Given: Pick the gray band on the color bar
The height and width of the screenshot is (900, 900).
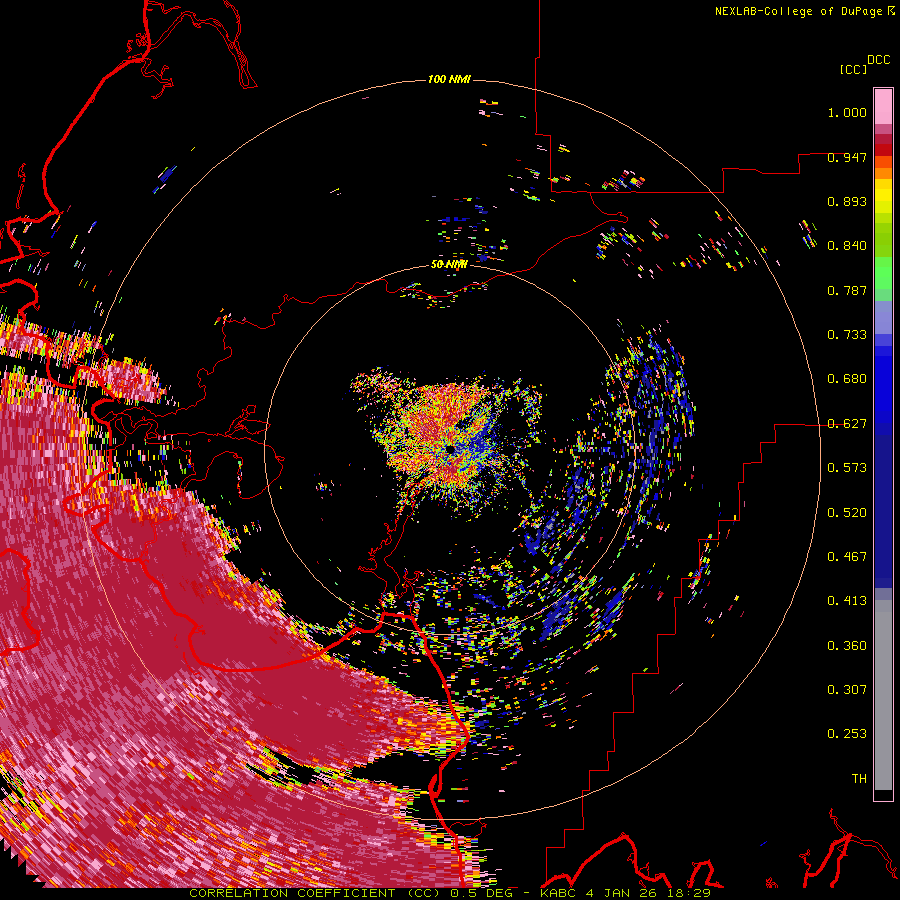Looking at the screenshot, I should click(x=883, y=695).
